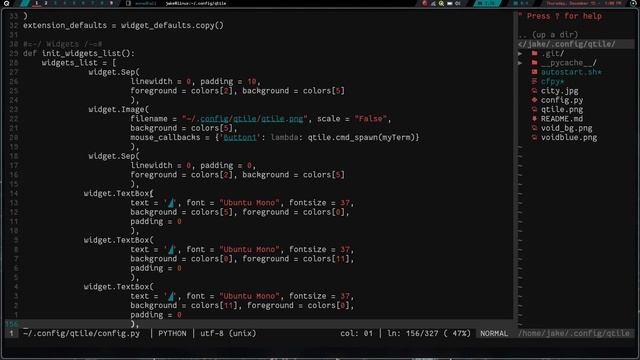Click the 'Button1' key in mouse_callbacks

coord(240,138)
